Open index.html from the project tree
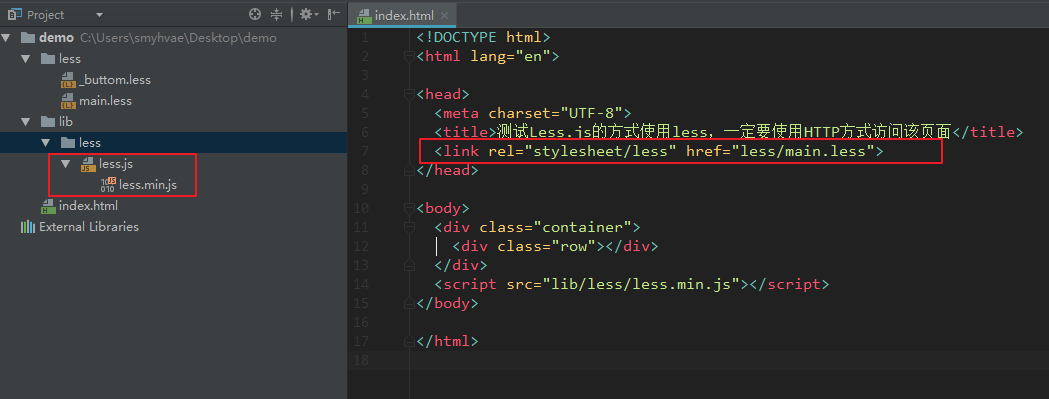1049x399 pixels. pyautogui.click(x=88, y=206)
